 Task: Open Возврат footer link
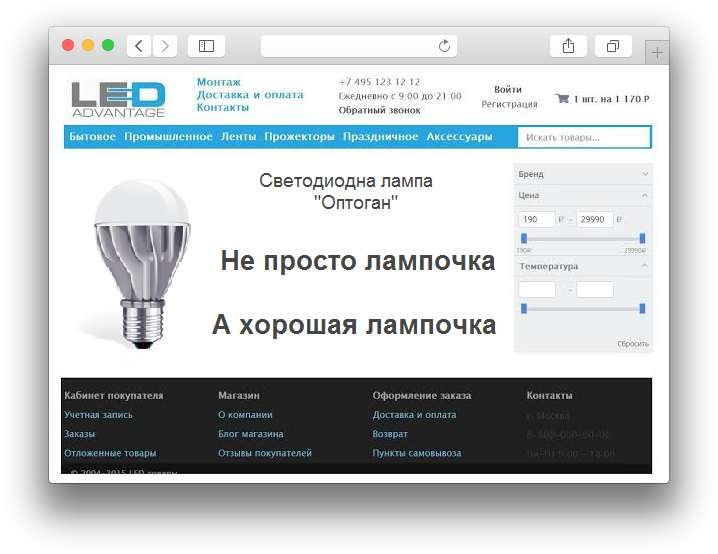click(390, 434)
